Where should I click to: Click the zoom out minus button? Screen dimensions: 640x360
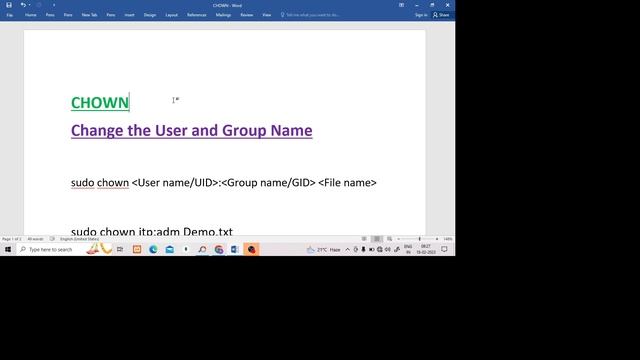[x=399, y=239]
